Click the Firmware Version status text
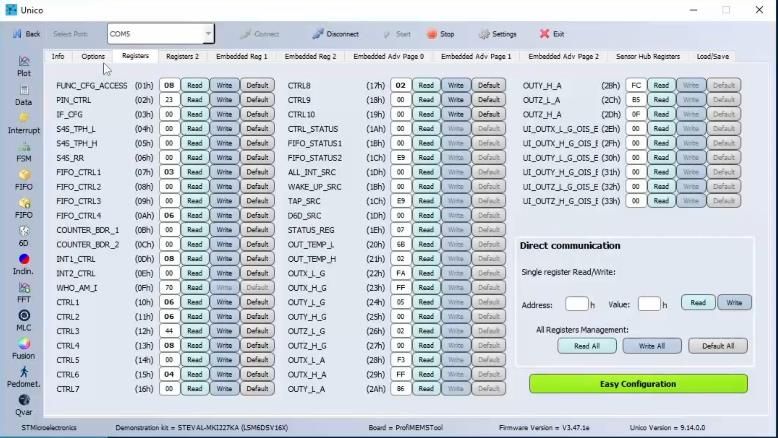The height and width of the screenshot is (438, 778). click(x=544, y=428)
